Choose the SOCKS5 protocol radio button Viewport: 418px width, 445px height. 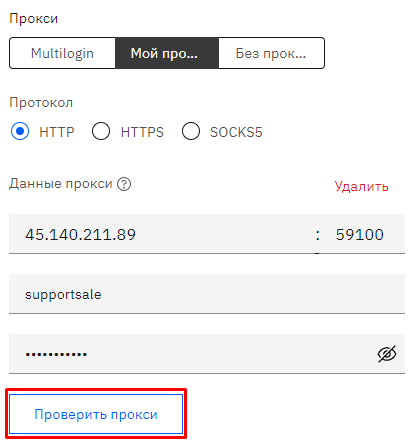pyautogui.click(x=191, y=131)
